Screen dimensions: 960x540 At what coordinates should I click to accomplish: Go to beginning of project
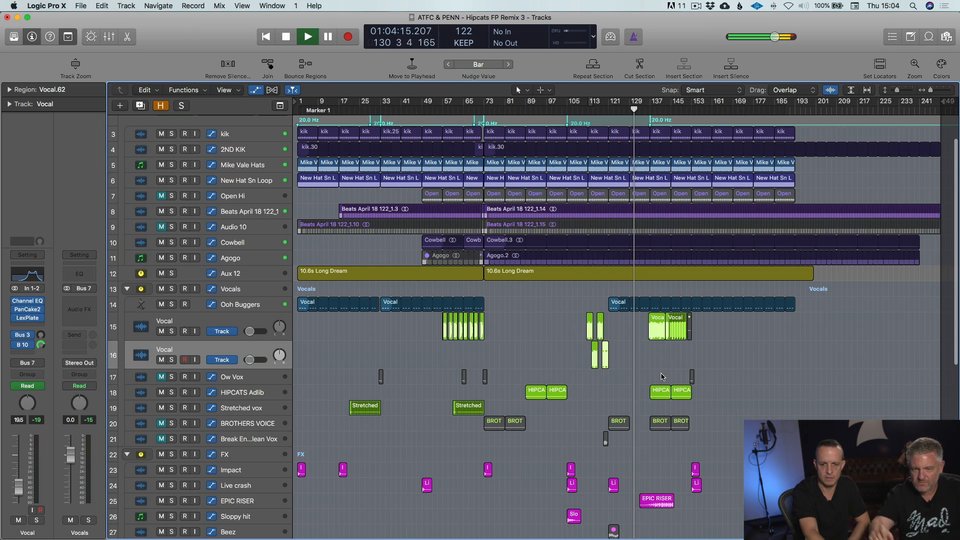coord(266,37)
